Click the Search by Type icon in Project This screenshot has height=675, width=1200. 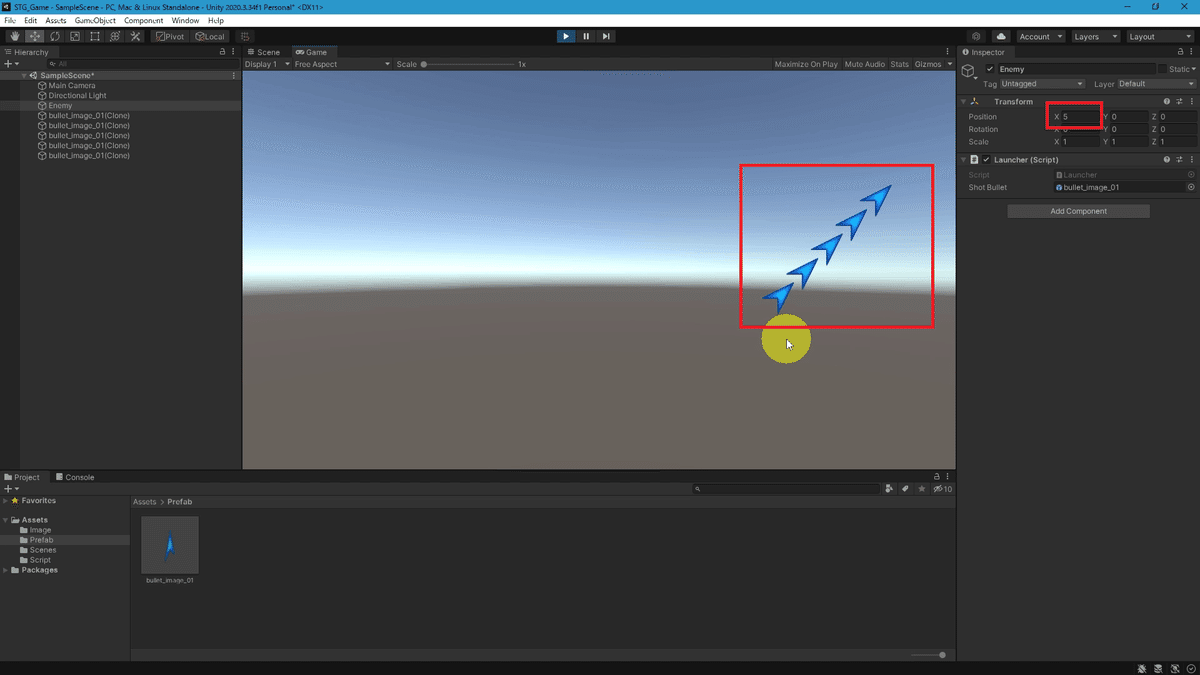tap(889, 489)
